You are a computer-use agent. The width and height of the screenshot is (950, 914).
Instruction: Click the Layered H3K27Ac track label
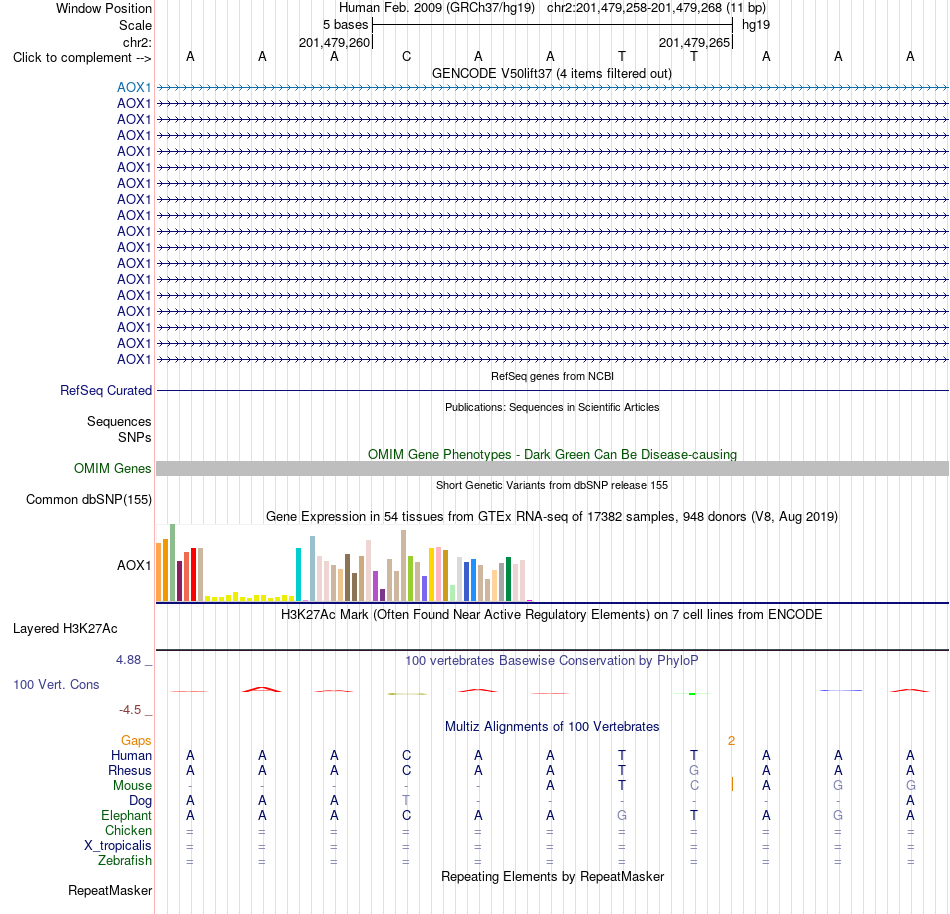pyautogui.click(x=65, y=629)
